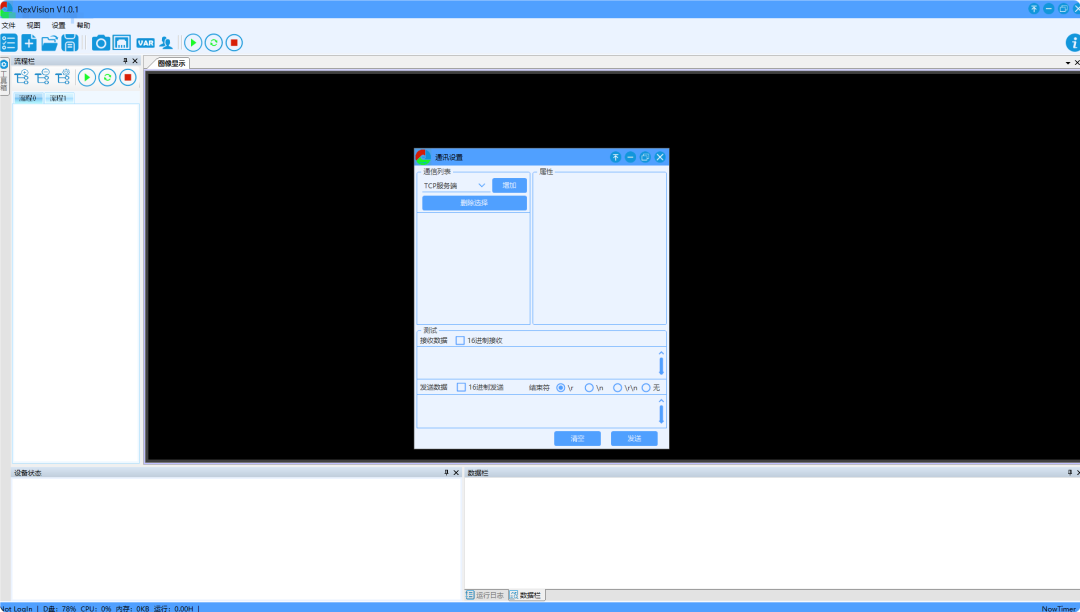1080x612 pixels.
Task: Click the 清空 button
Action: (x=577, y=439)
